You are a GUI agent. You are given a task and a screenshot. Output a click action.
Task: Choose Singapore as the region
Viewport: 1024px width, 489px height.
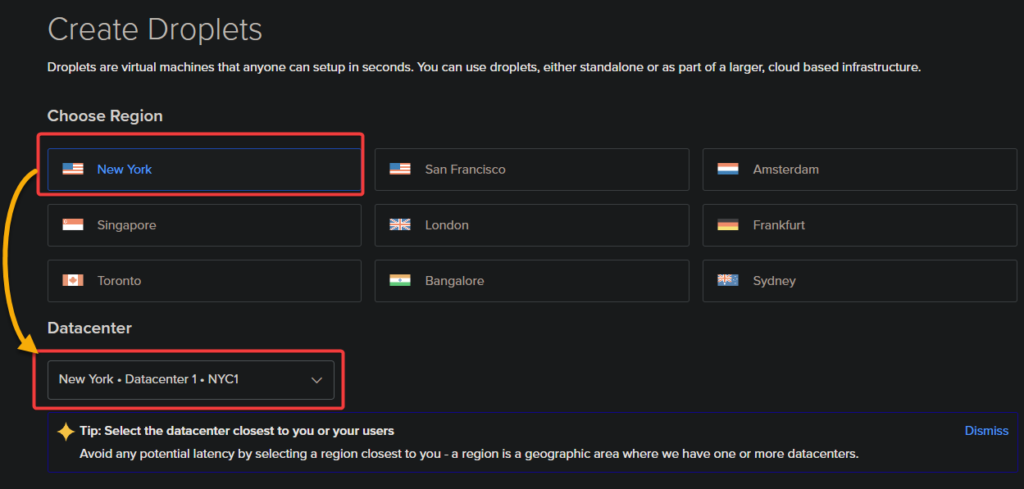point(204,225)
